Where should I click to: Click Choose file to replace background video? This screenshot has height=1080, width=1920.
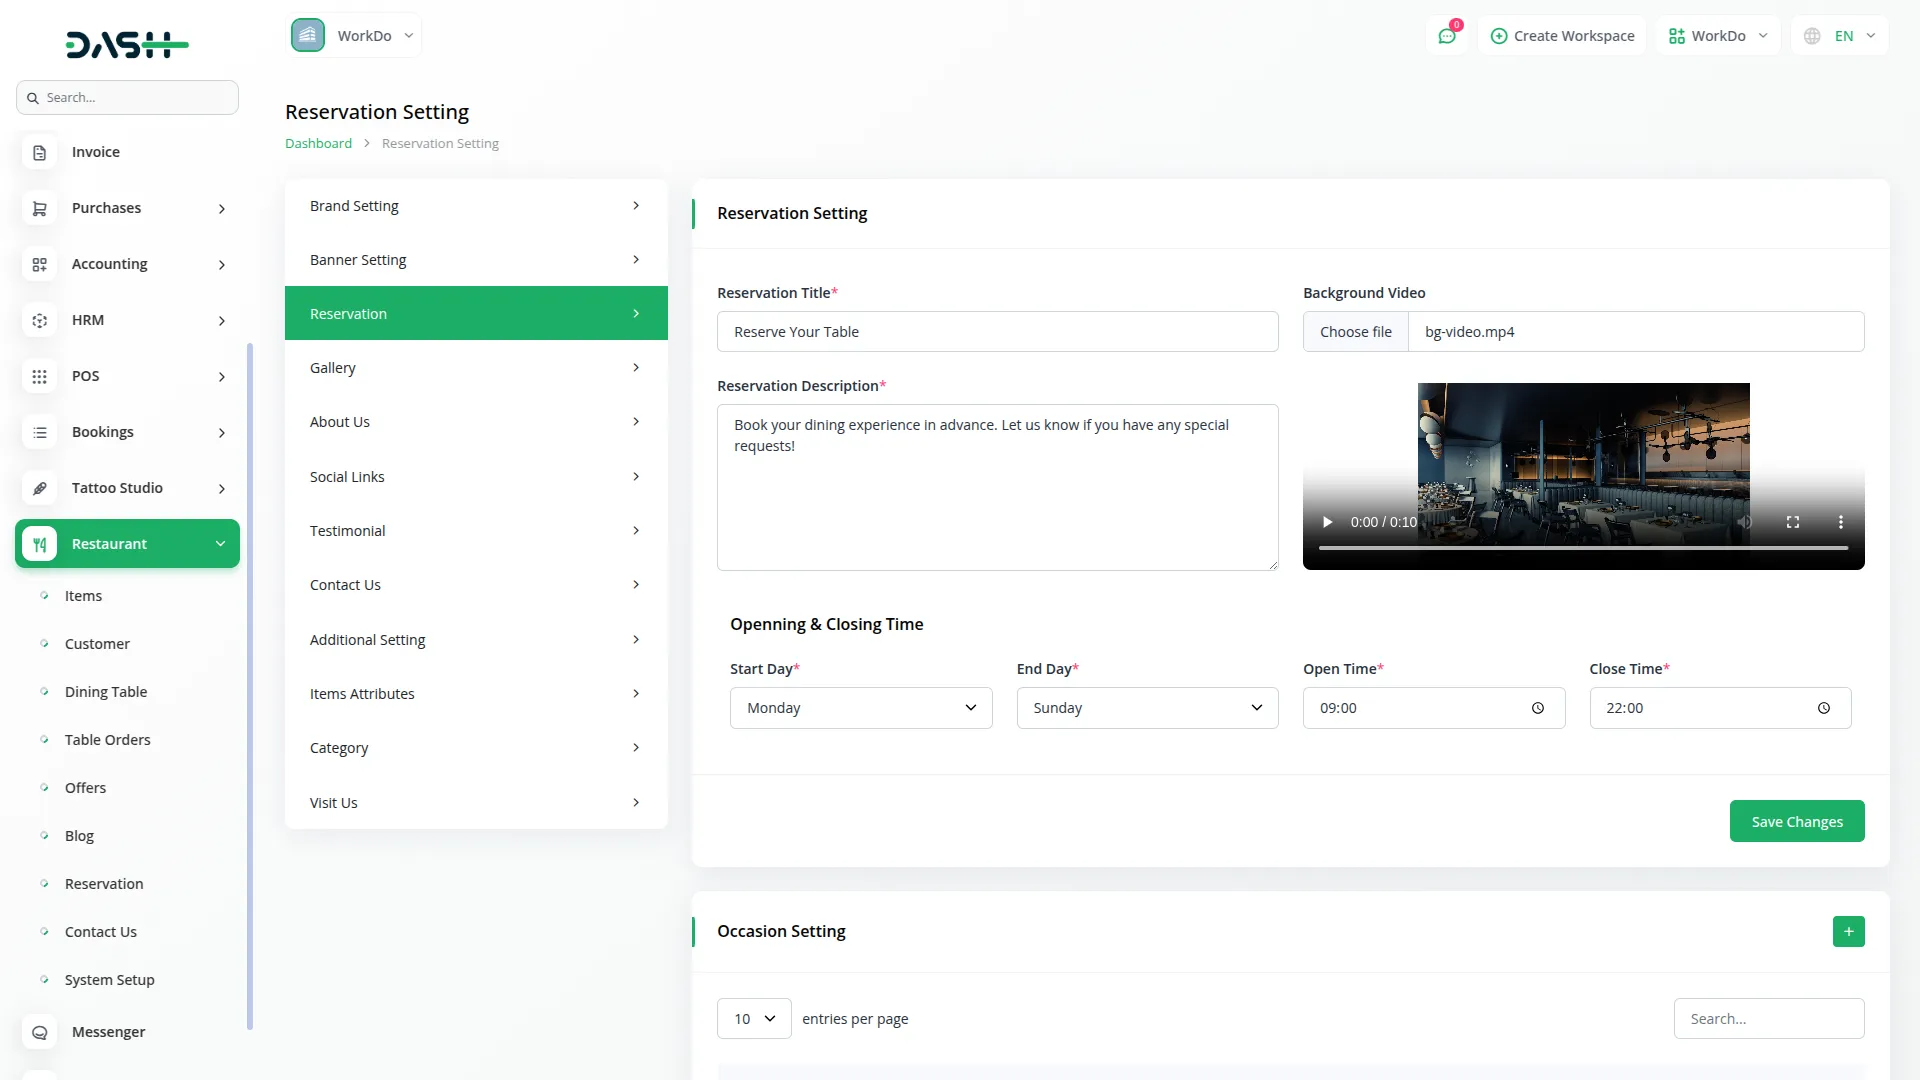click(x=1356, y=331)
